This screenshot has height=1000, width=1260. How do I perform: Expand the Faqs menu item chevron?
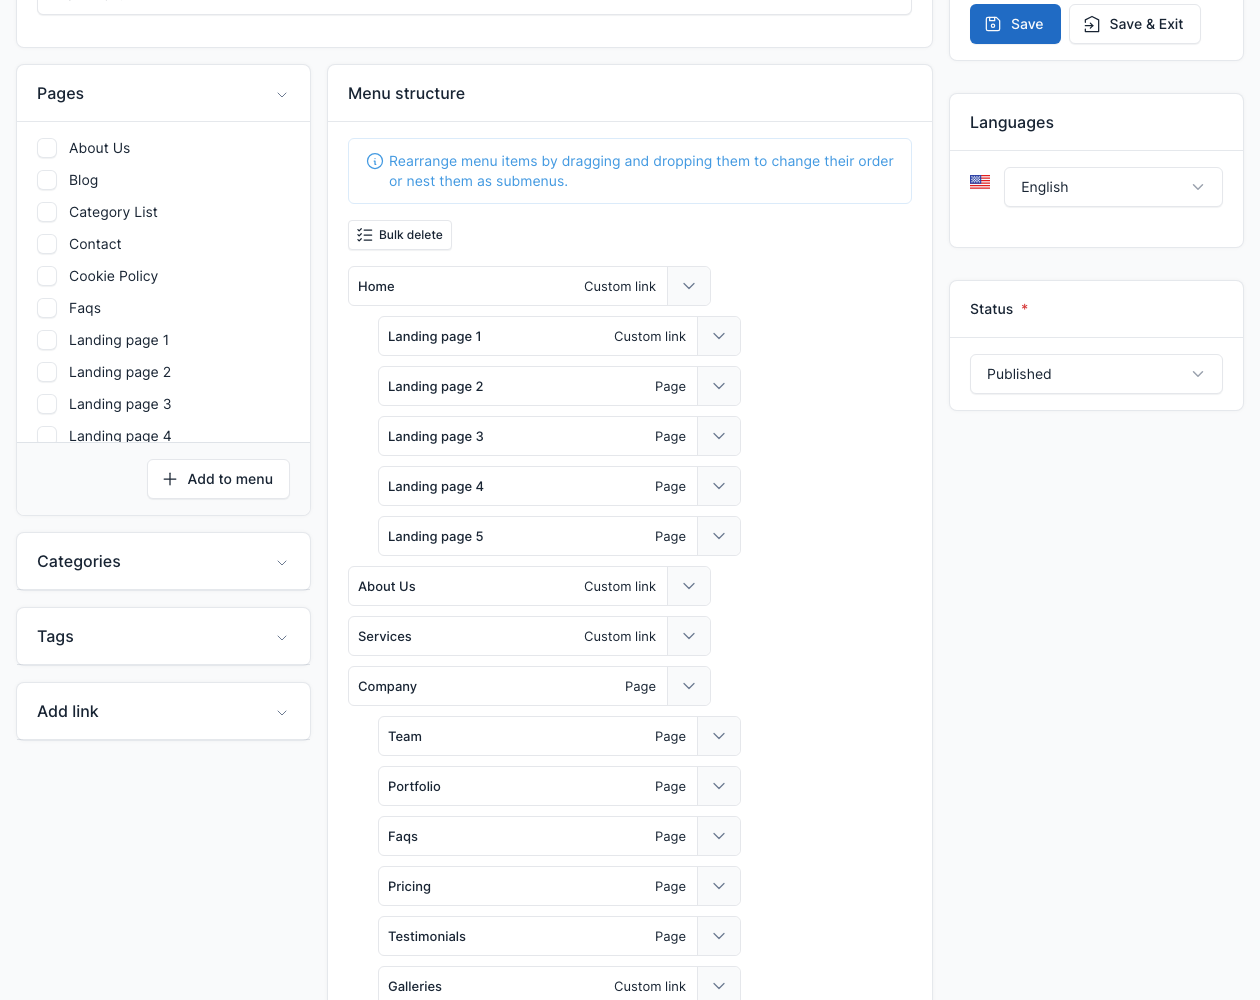point(719,836)
